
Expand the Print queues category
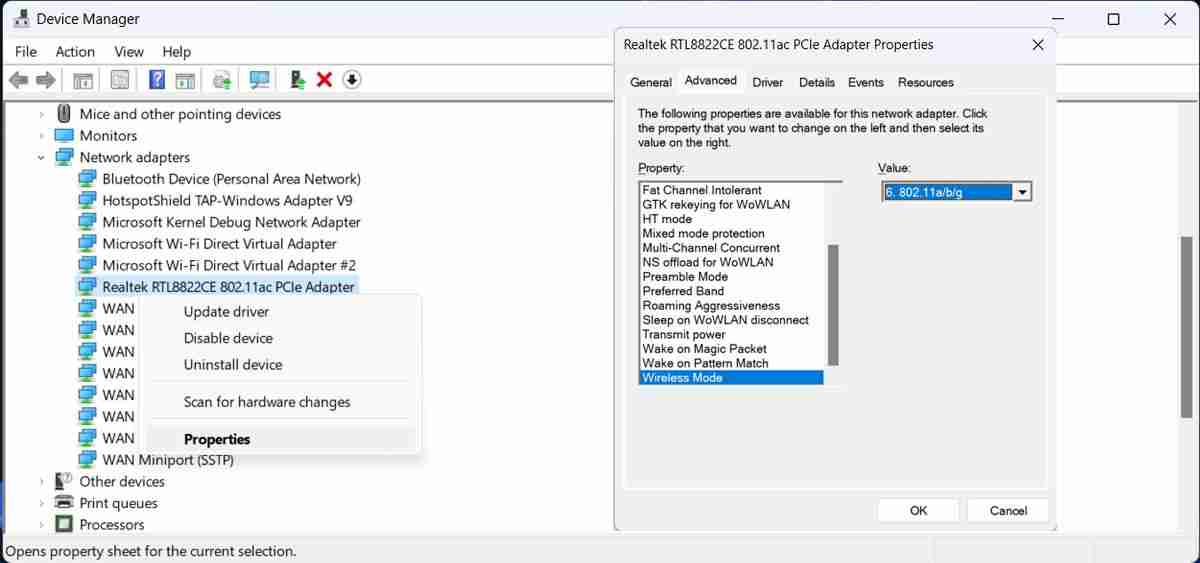pyautogui.click(x=41, y=503)
